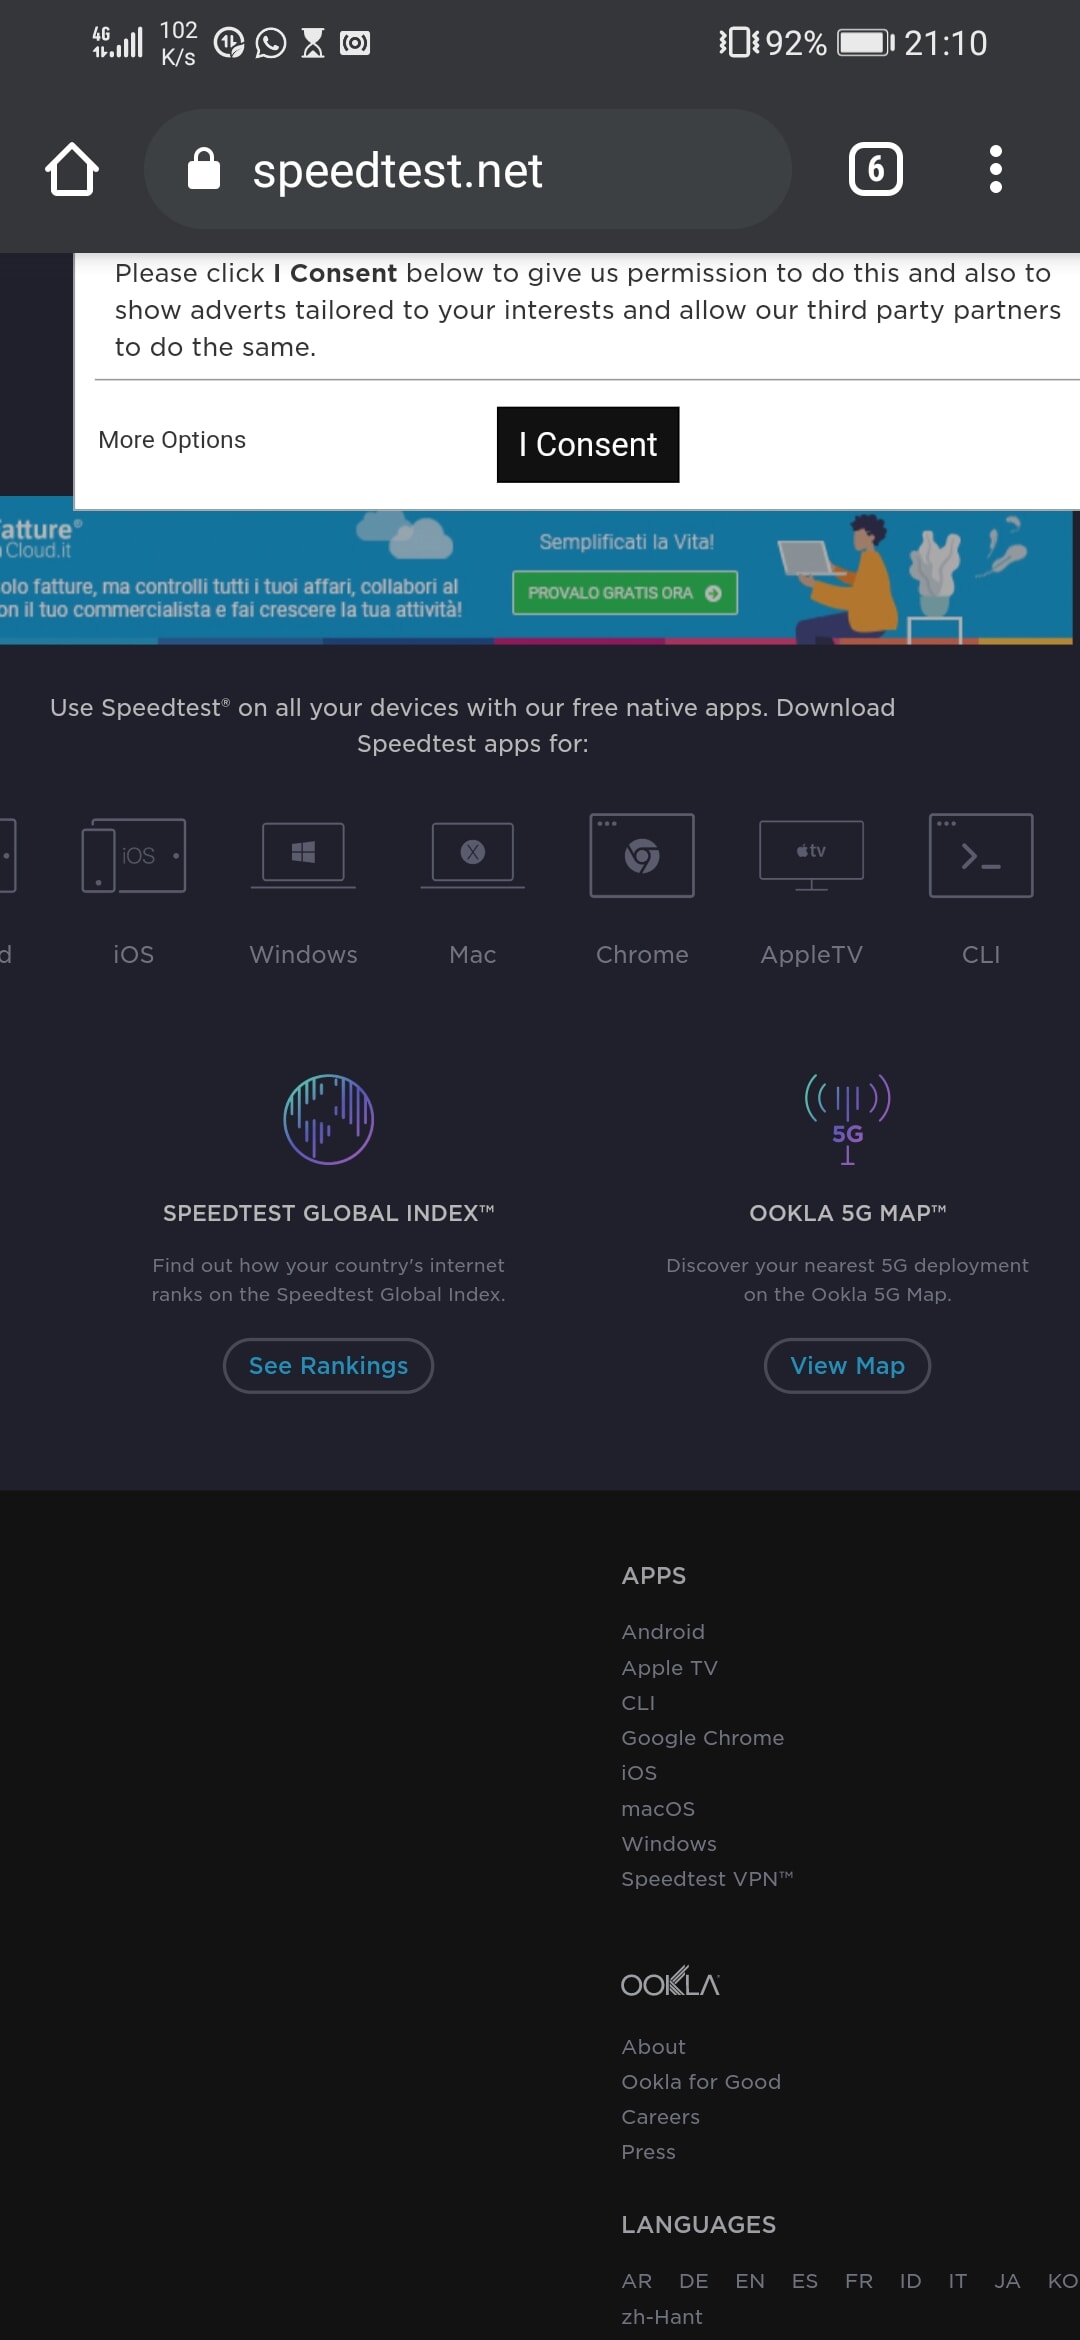This screenshot has height=2340, width=1080.
Task: Click the AppleTV label under app icons
Action: click(811, 954)
